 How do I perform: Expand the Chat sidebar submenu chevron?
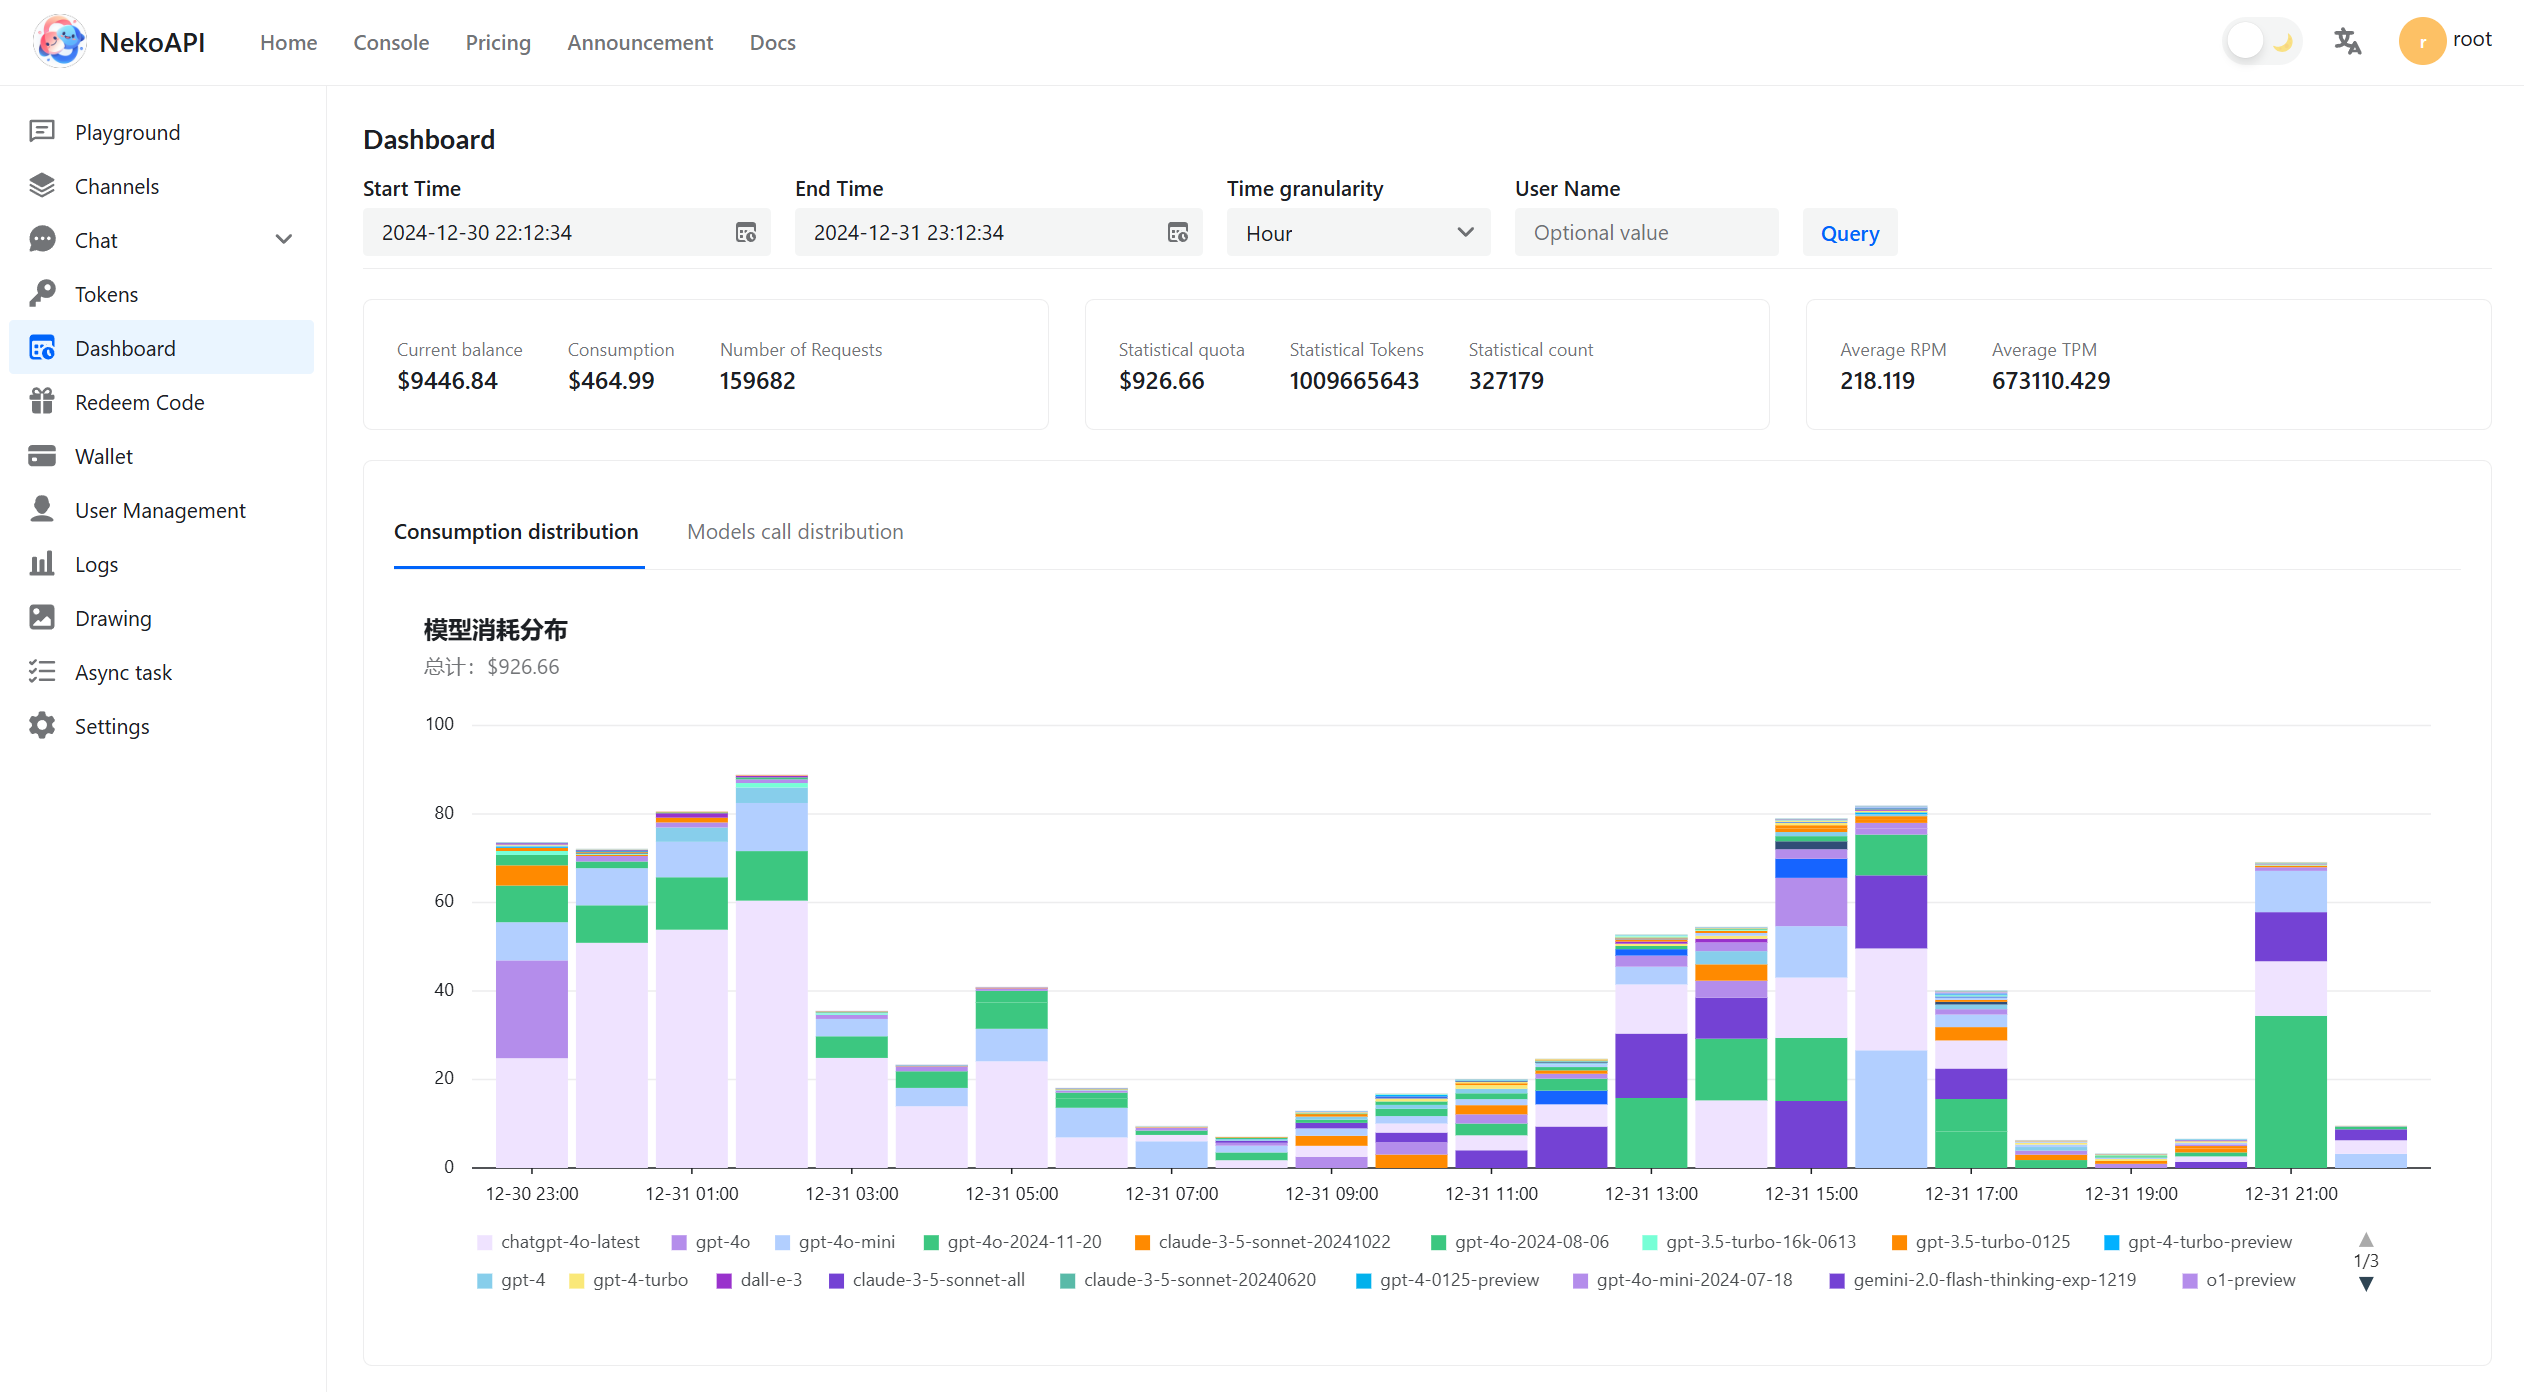[284, 240]
